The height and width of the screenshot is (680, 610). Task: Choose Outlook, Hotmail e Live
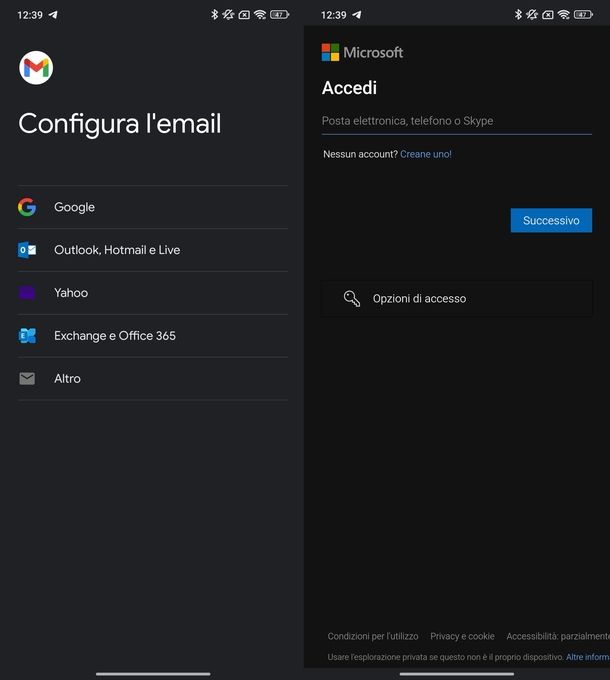tap(153, 250)
